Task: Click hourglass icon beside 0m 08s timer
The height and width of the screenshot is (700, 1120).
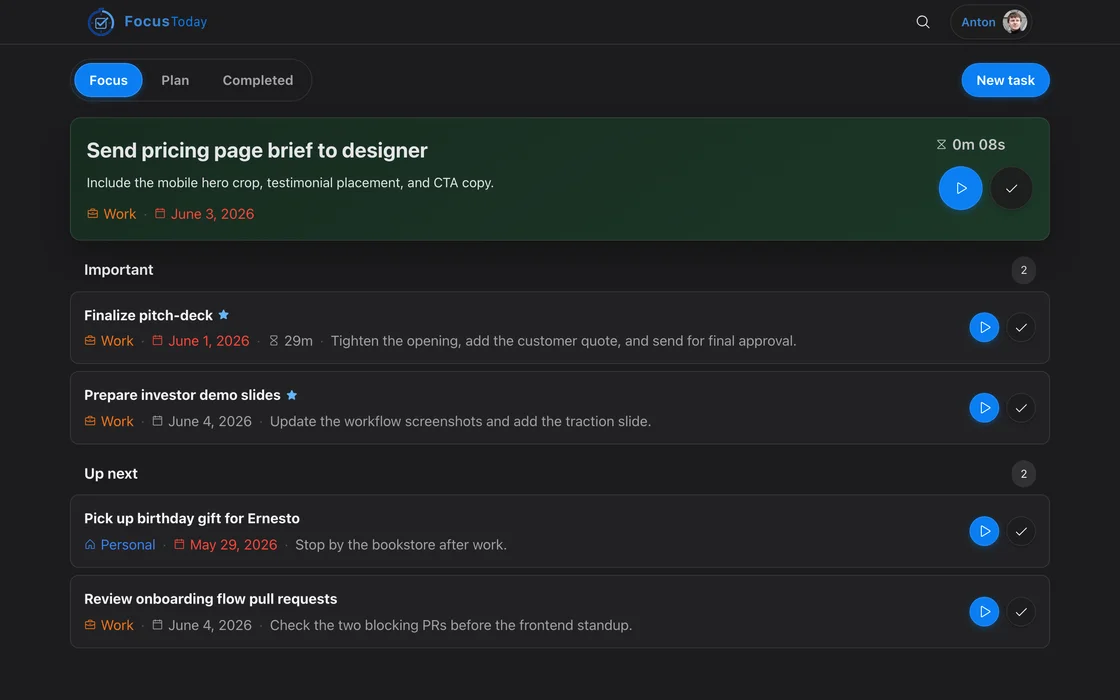Action: [x=941, y=144]
